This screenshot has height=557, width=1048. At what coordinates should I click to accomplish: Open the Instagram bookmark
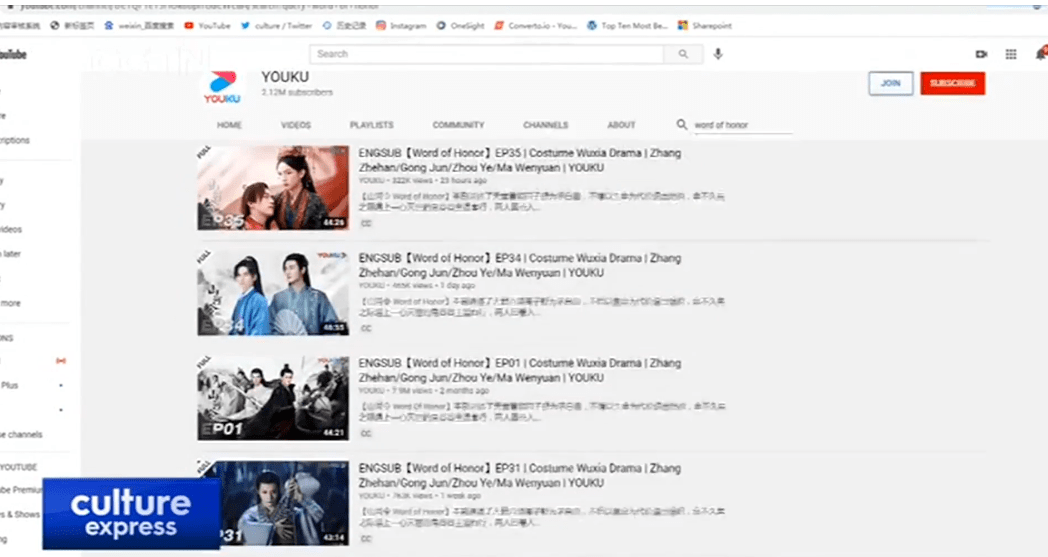[401, 25]
